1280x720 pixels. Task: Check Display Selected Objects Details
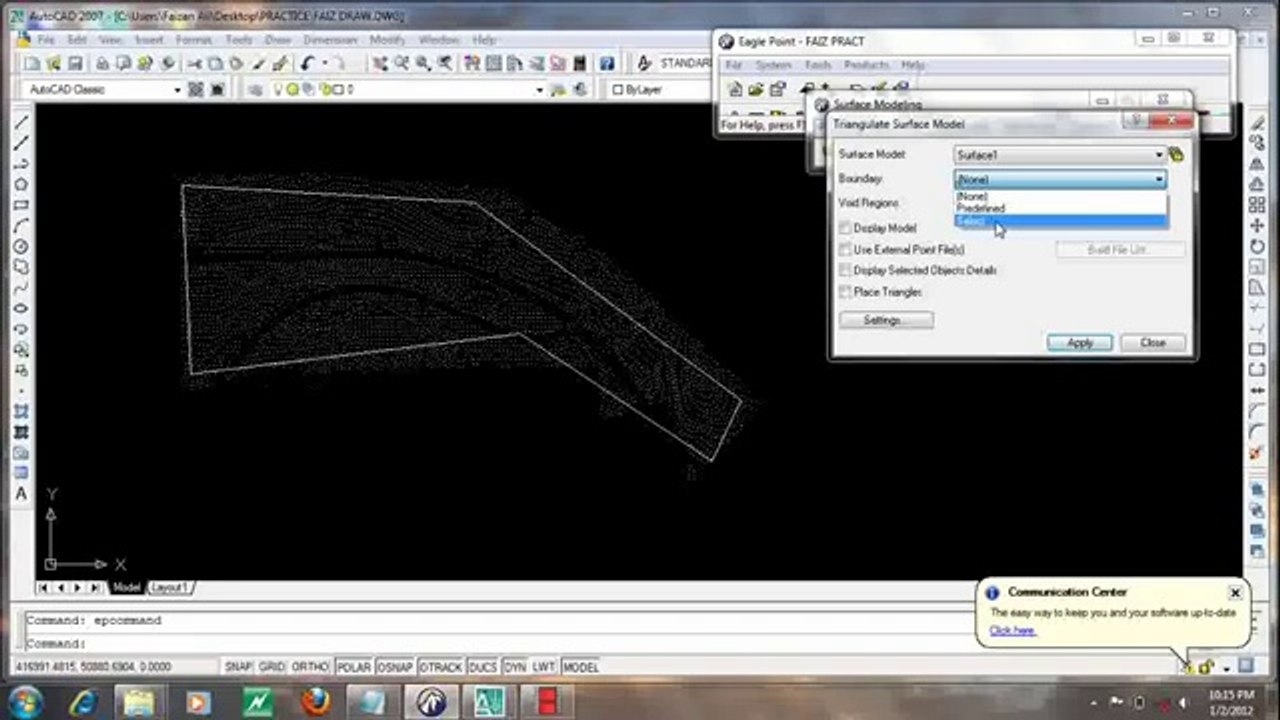coord(846,270)
